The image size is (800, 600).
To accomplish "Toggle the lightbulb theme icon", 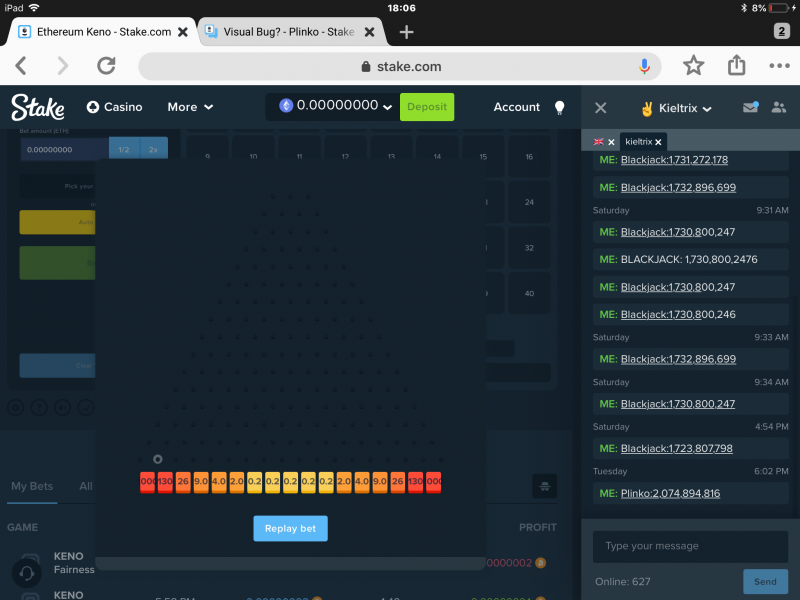I will (560, 107).
